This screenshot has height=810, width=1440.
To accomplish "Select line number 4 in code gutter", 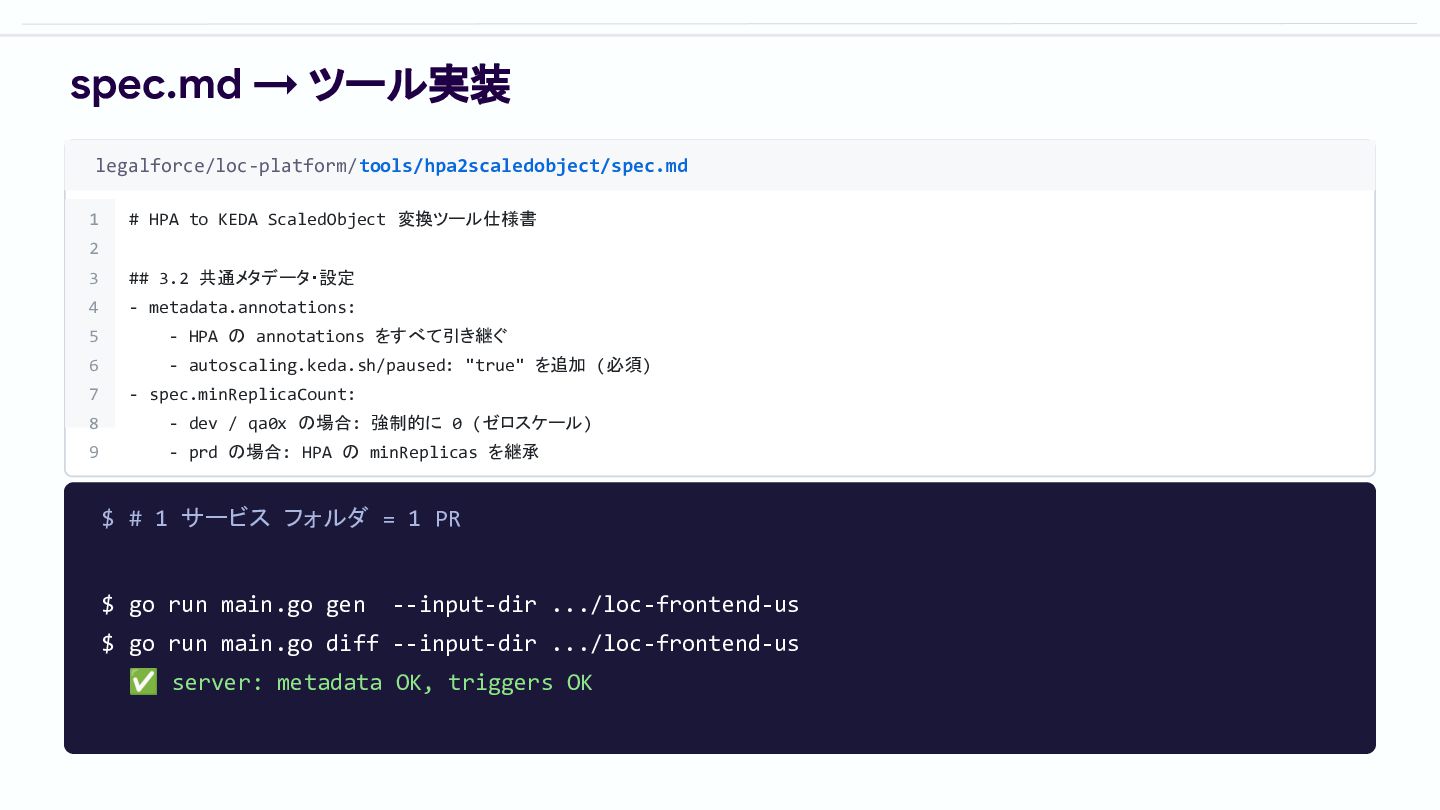I will click(x=94, y=307).
